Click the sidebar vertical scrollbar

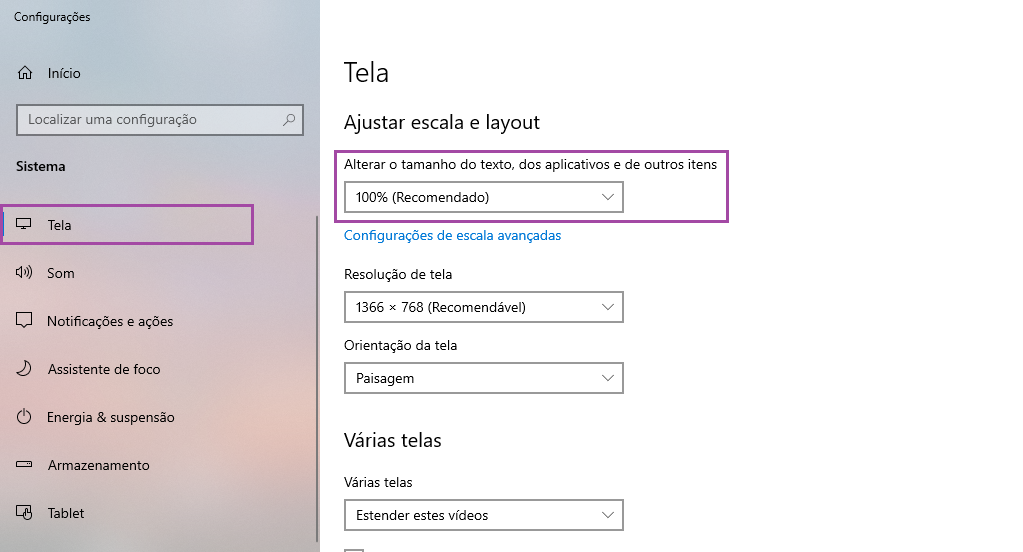pyautogui.click(x=317, y=378)
